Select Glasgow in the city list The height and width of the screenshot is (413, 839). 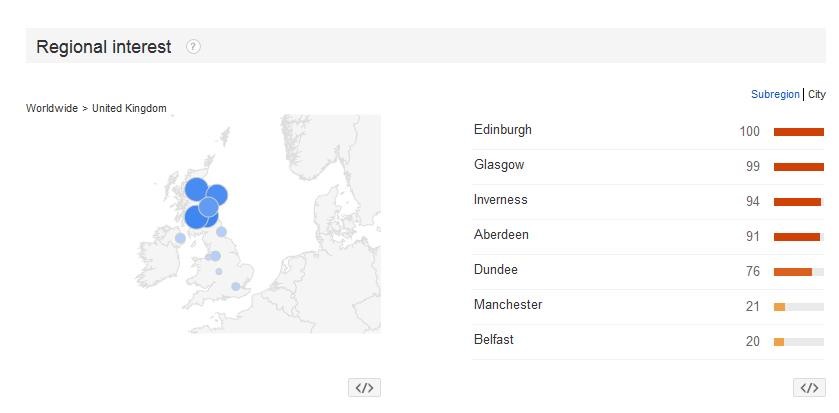point(499,165)
